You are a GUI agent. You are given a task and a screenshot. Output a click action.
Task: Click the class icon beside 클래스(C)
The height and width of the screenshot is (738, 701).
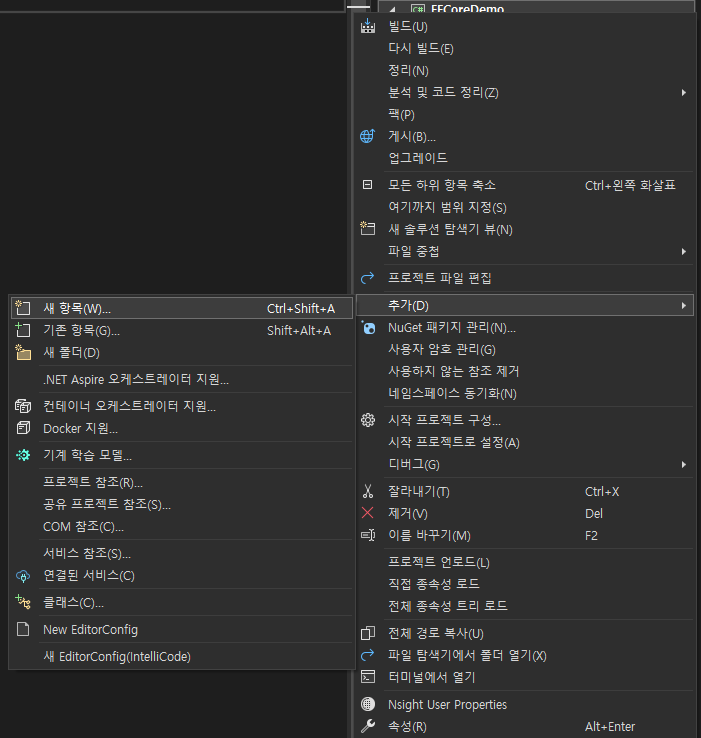pos(23,602)
